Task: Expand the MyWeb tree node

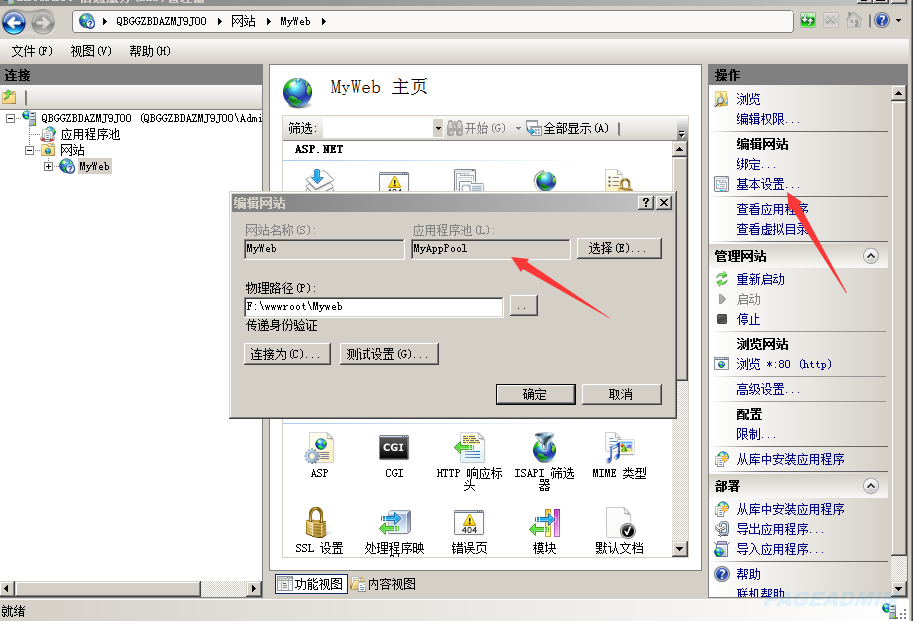Action: (48, 166)
